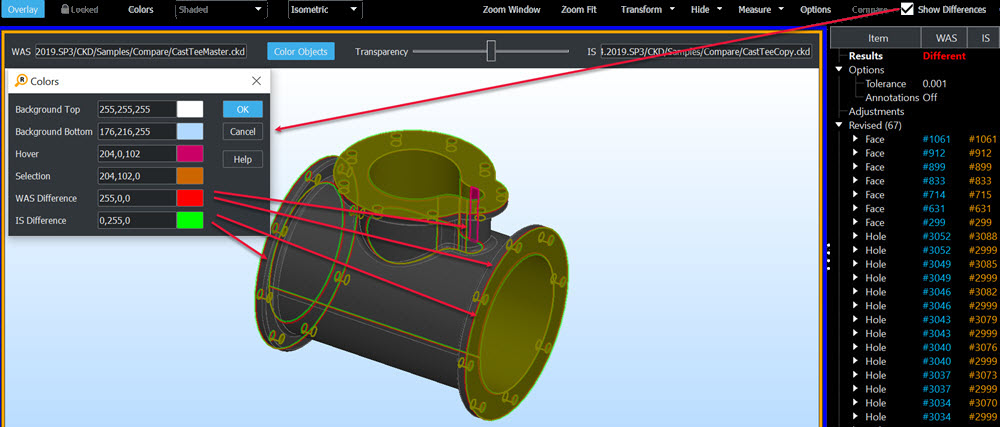Click the light blue Background Bottom swatch
This screenshot has width=1000, height=427.
click(190, 132)
